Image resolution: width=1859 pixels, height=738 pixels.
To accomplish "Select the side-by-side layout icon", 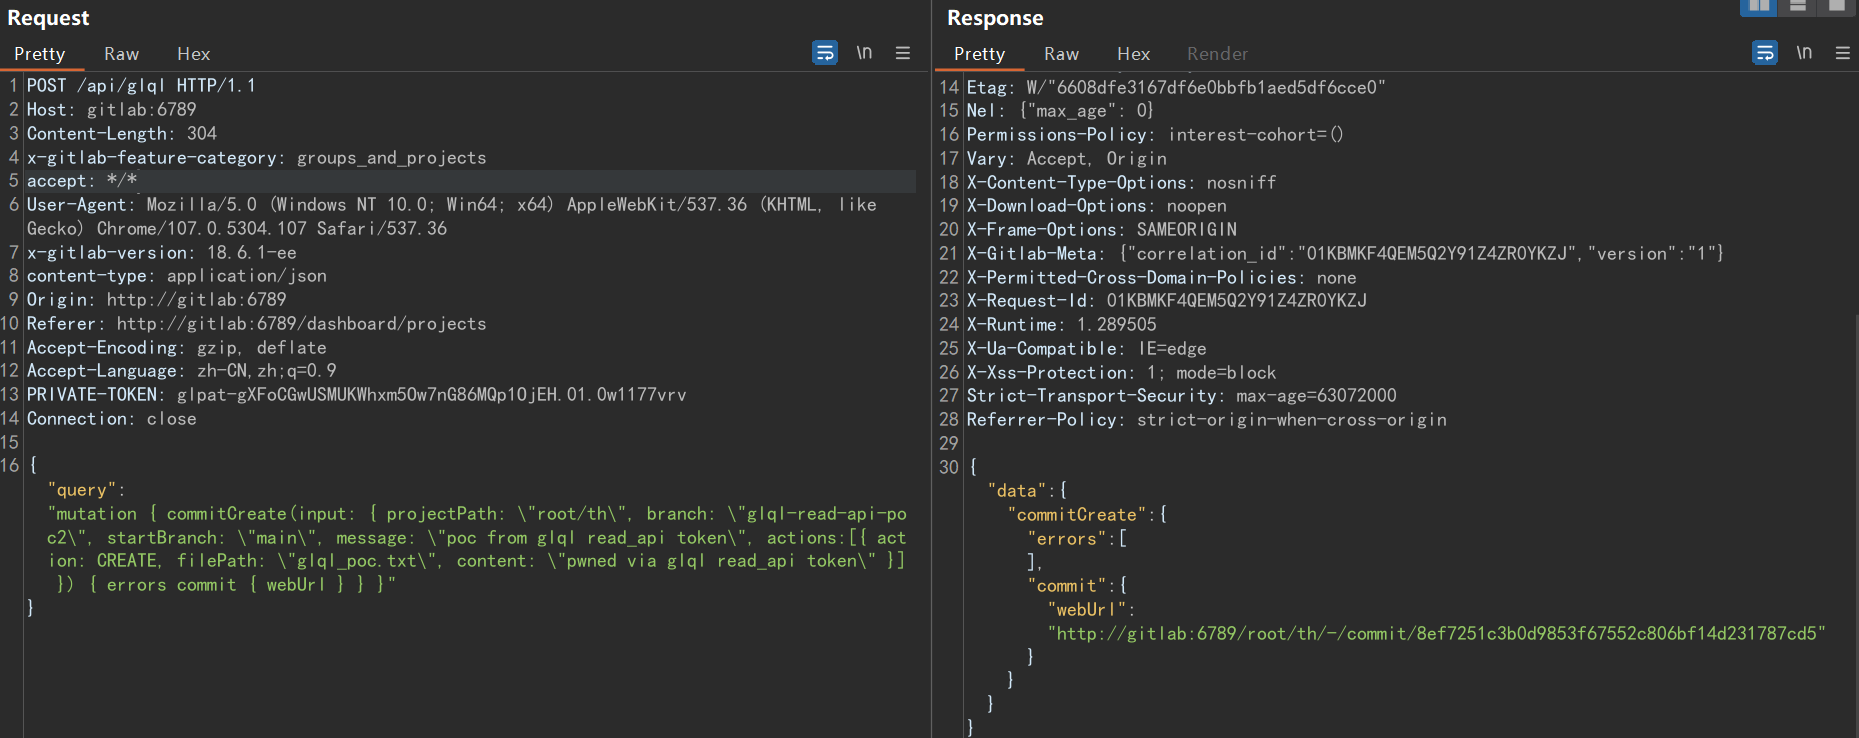I will (1759, 6).
